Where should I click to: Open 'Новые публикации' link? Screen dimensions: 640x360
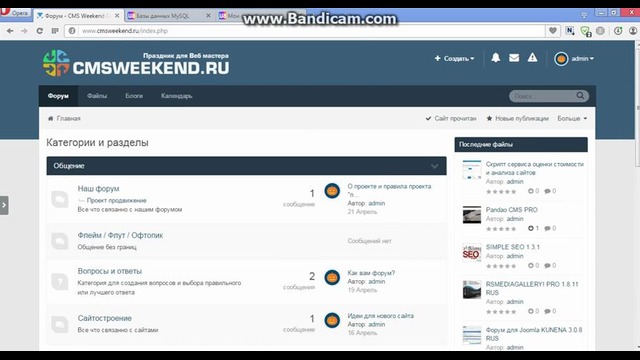pos(517,118)
